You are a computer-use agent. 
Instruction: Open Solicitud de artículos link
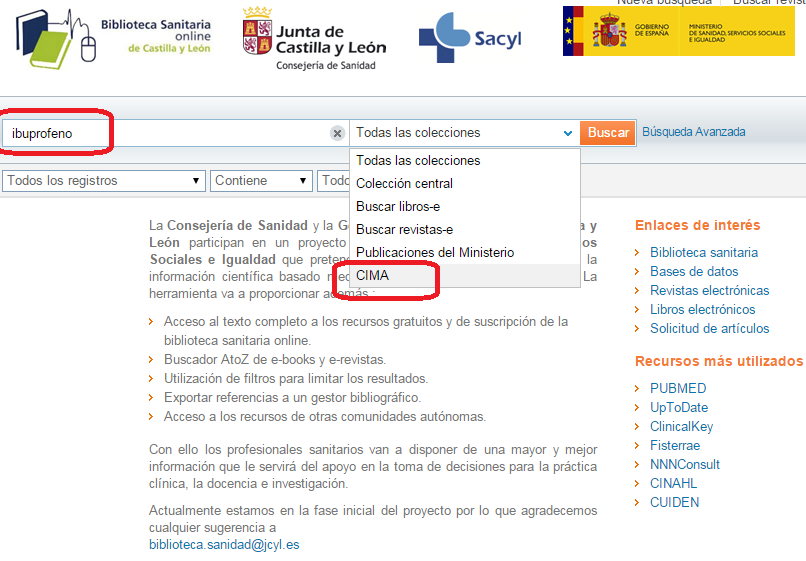pos(709,328)
